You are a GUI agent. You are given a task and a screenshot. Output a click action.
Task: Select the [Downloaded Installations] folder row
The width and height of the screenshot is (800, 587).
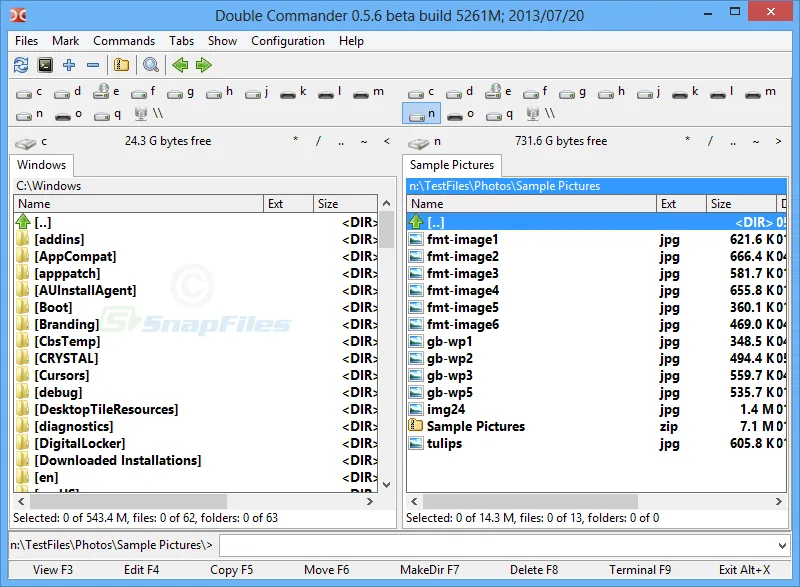196,460
